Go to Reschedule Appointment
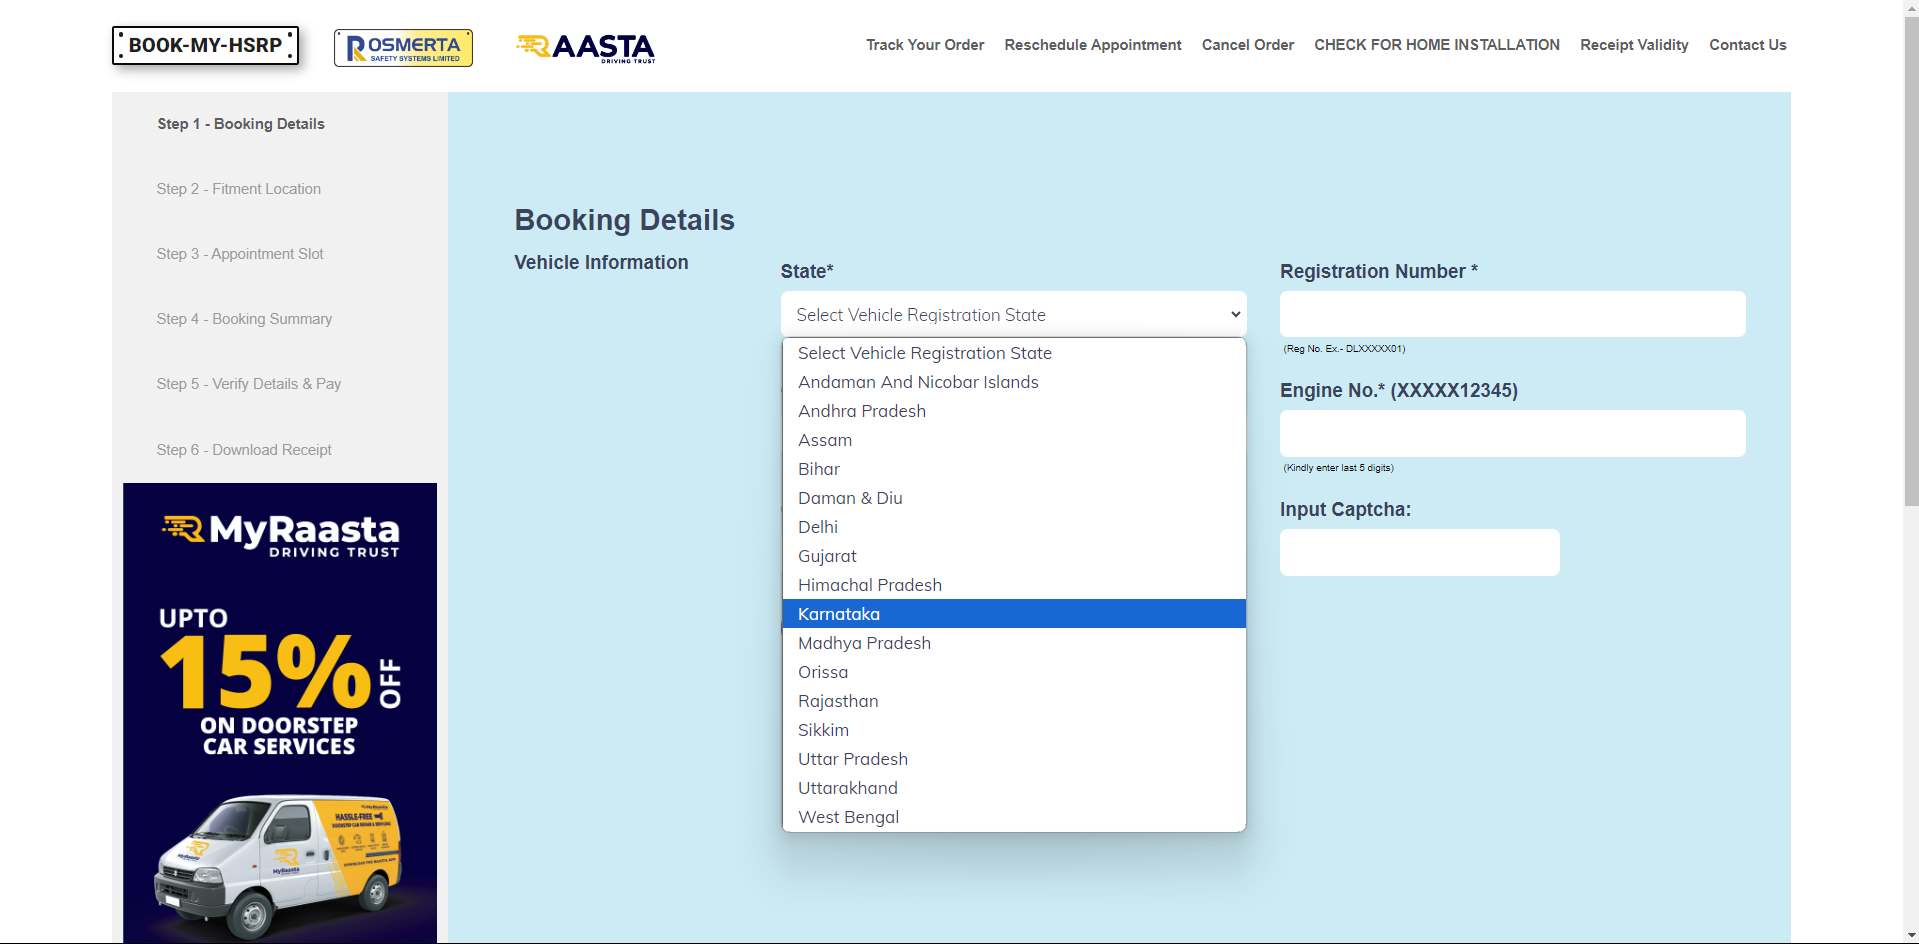The width and height of the screenshot is (1919, 944). pos(1092,45)
